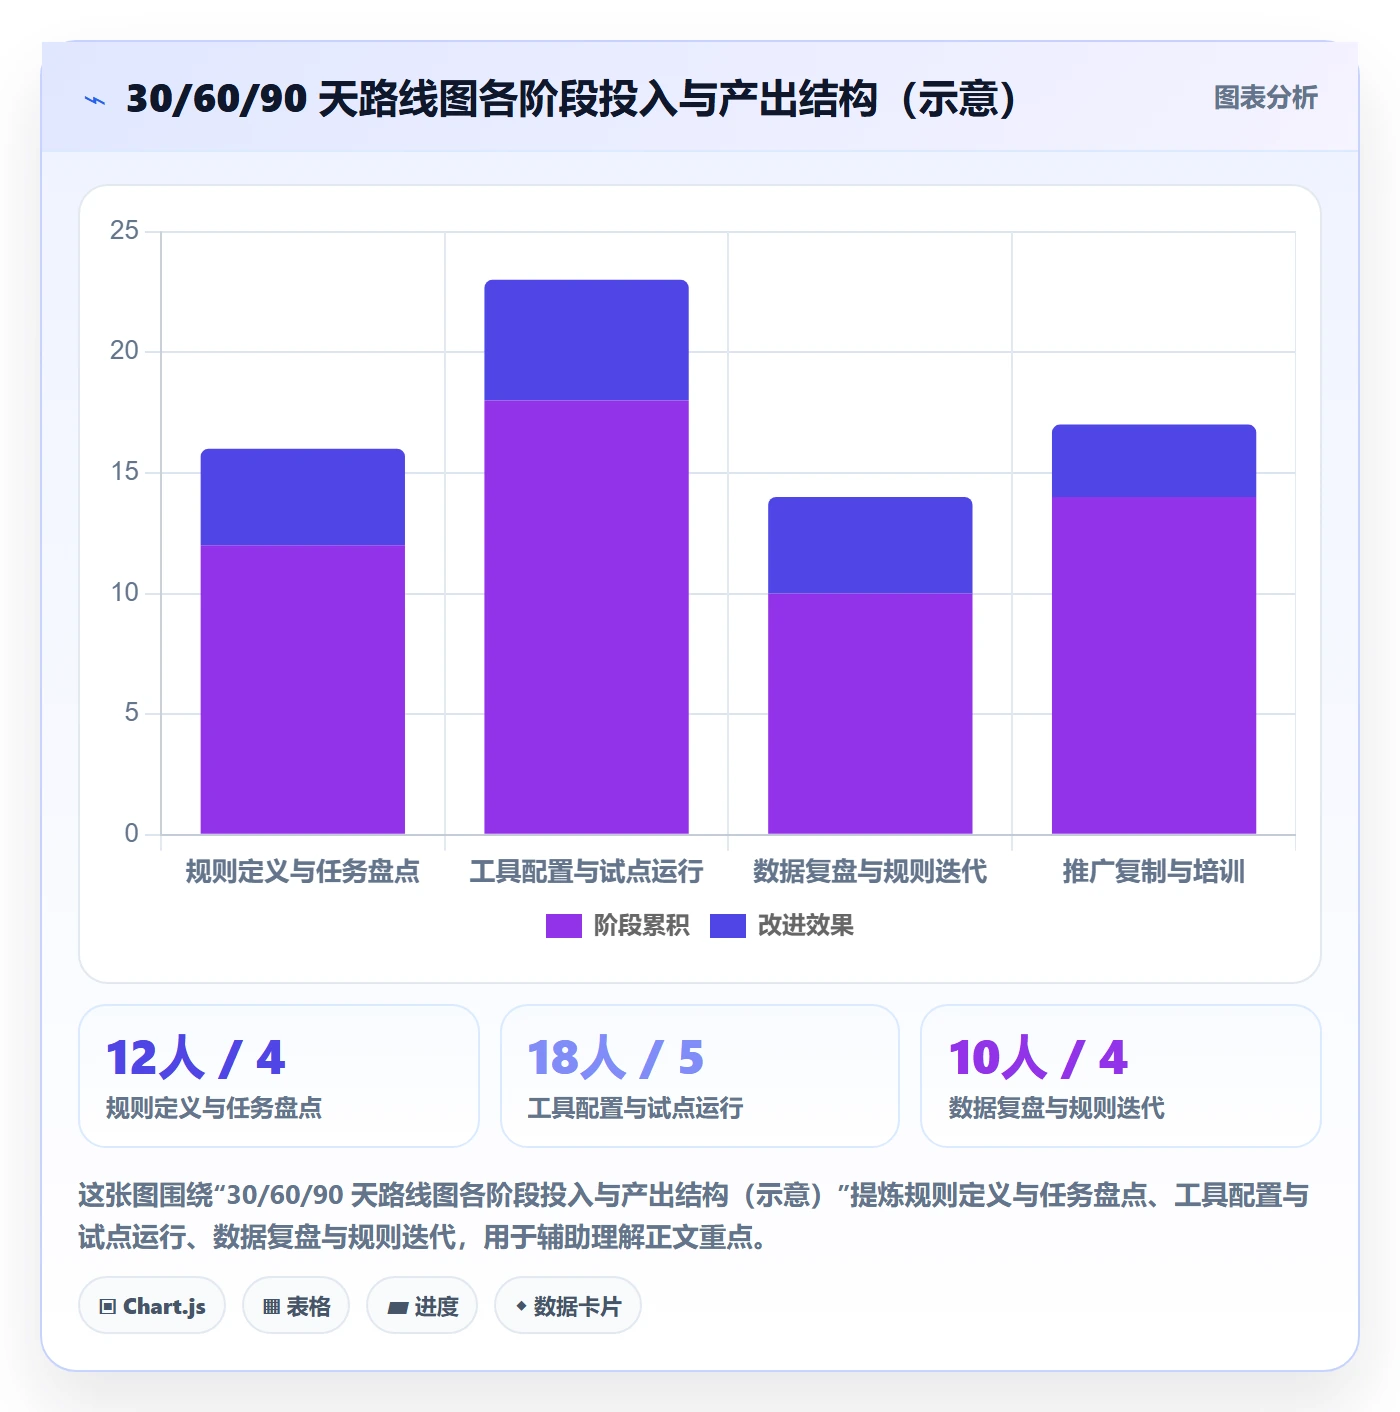Click the blue bar segment for 规则定义与任务盘点
The width and height of the screenshot is (1400, 1412).
click(303, 497)
